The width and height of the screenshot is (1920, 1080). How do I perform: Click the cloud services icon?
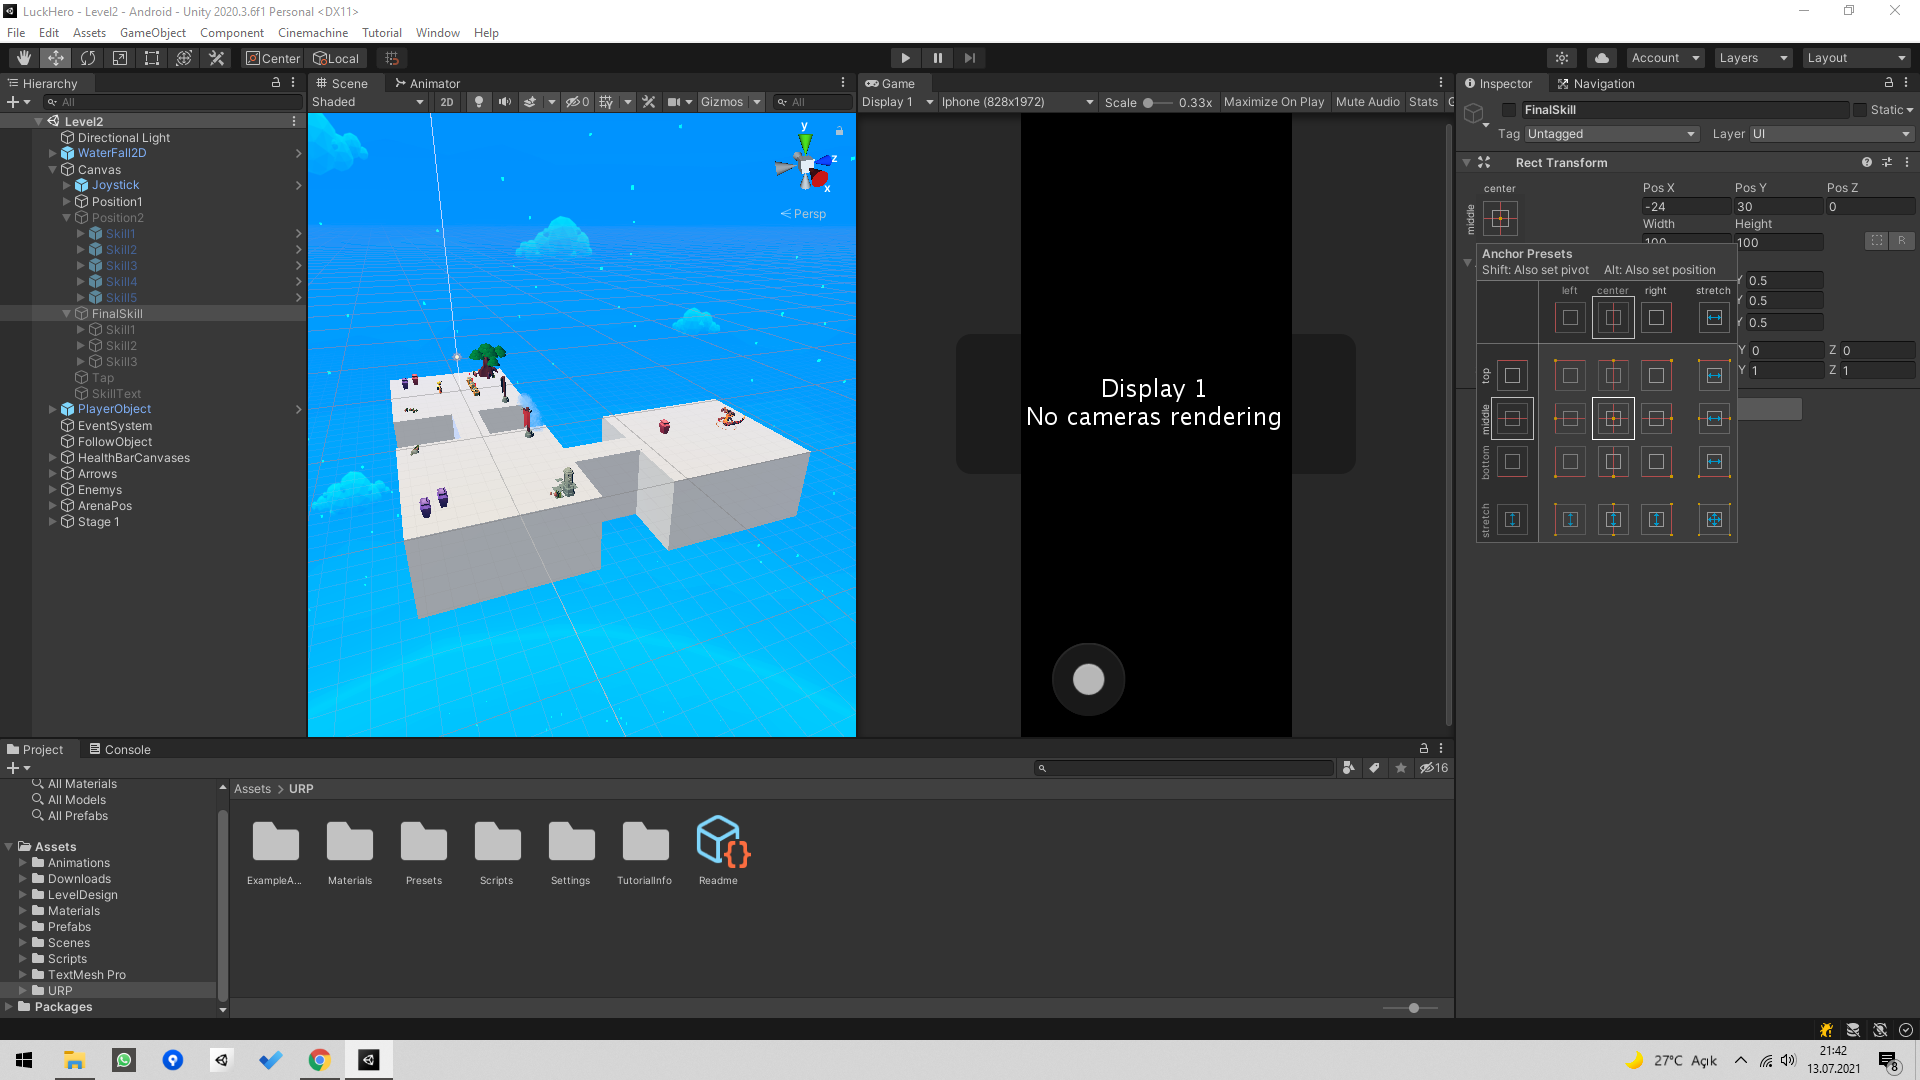(1602, 58)
